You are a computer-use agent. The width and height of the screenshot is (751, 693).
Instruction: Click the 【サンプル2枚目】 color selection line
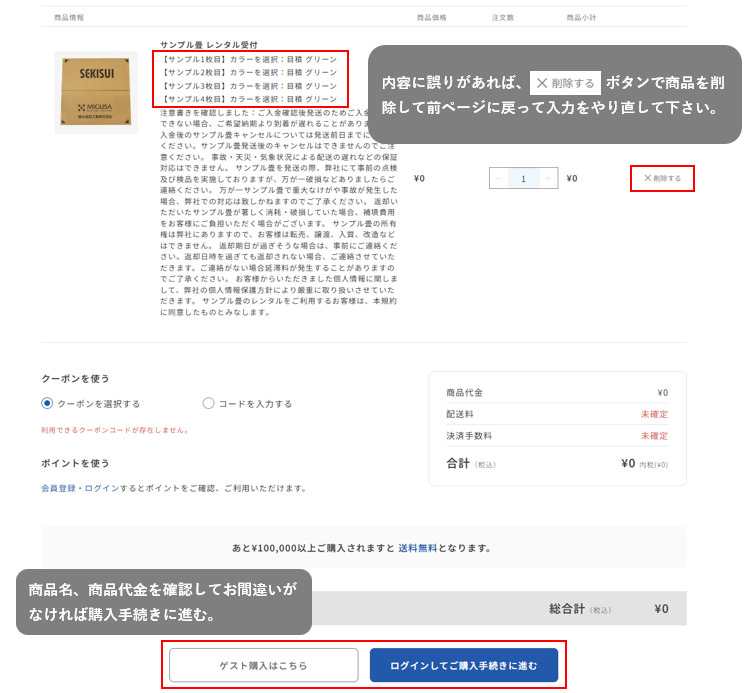[249, 72]
